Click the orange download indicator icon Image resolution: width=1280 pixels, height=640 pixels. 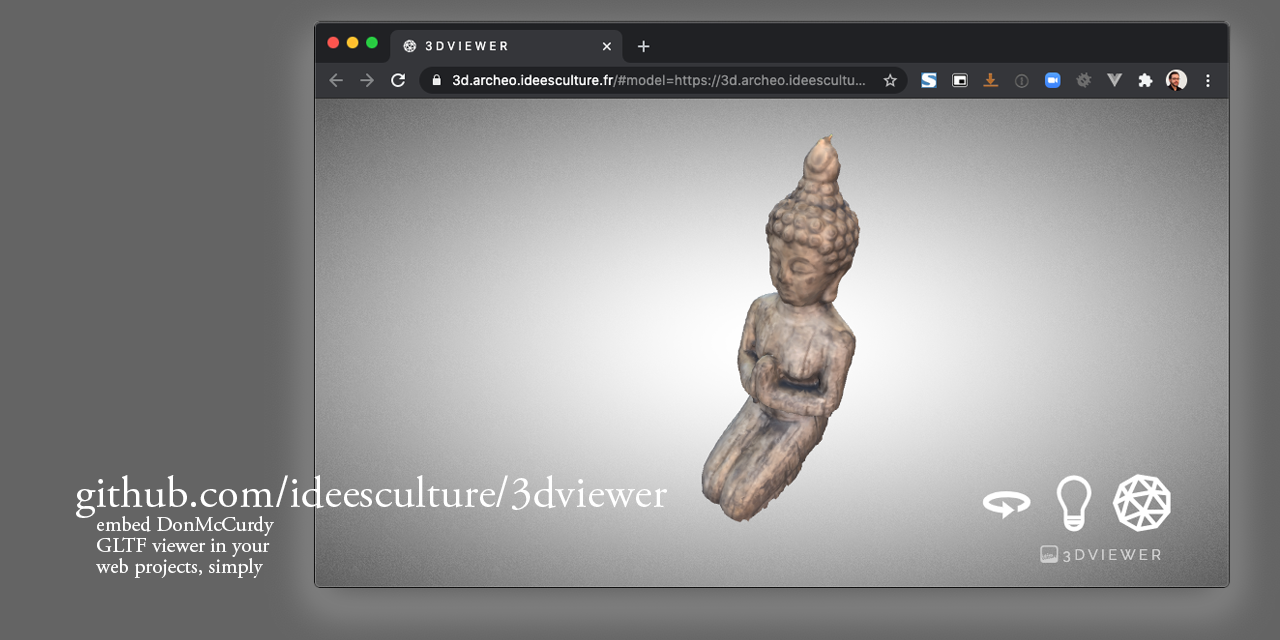point(990,80)
